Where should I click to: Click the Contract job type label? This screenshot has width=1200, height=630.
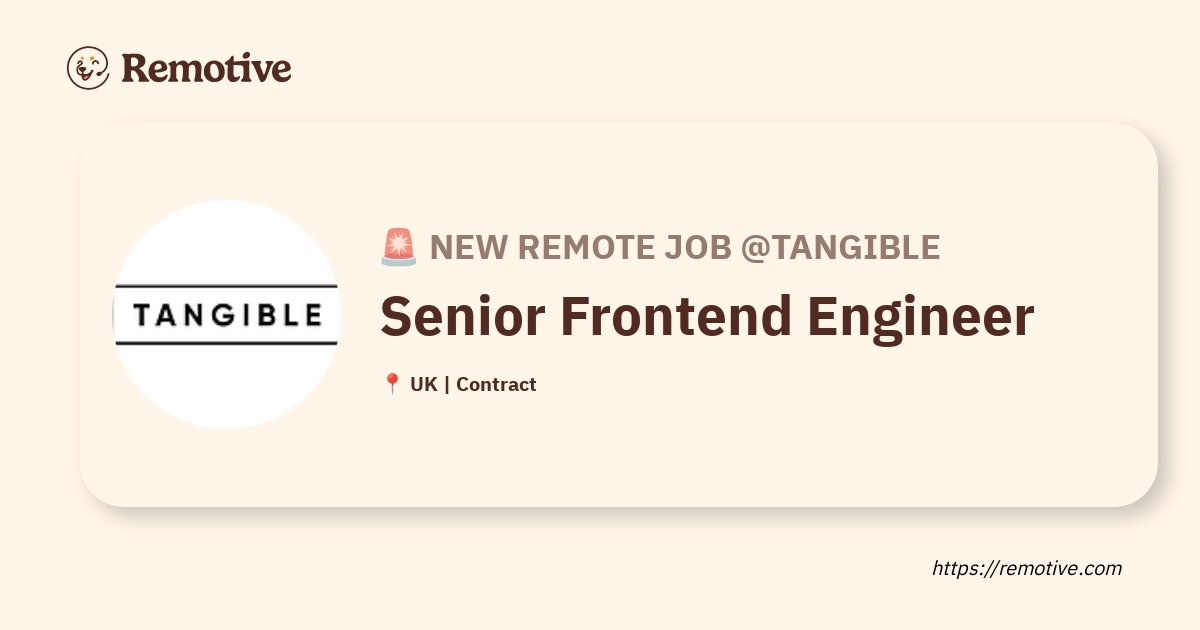(x=496, y=384)
